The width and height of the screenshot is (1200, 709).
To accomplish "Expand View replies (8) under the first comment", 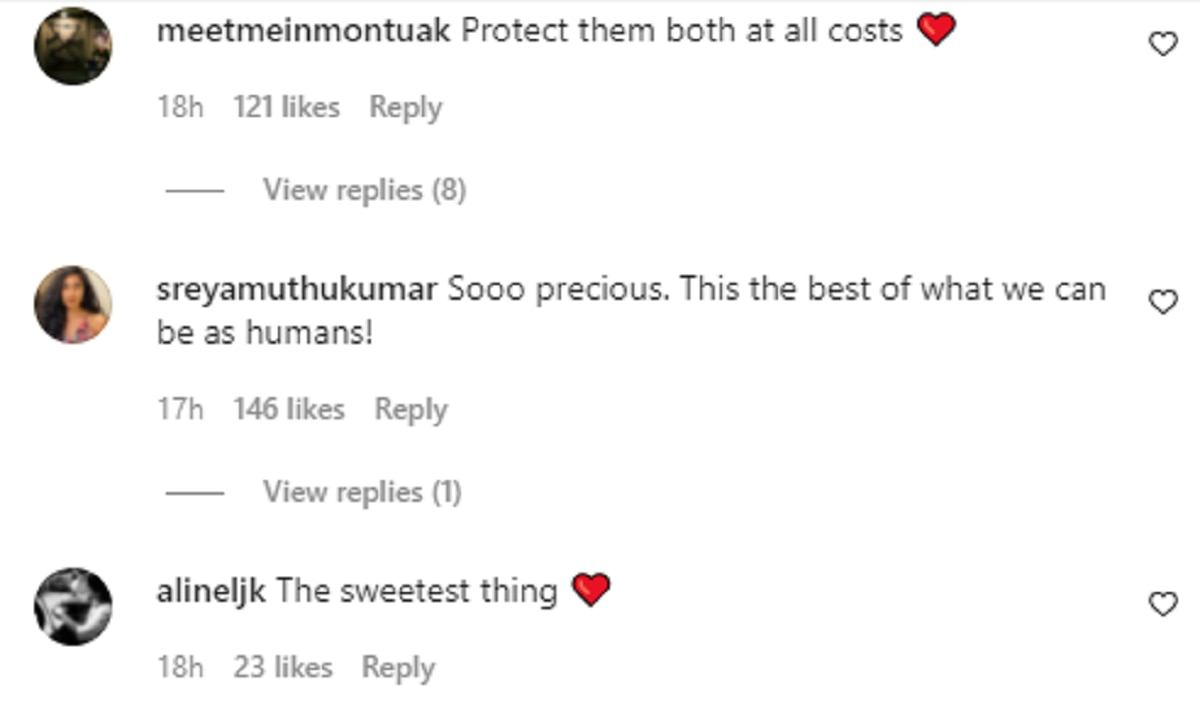I will click(364, 189).
